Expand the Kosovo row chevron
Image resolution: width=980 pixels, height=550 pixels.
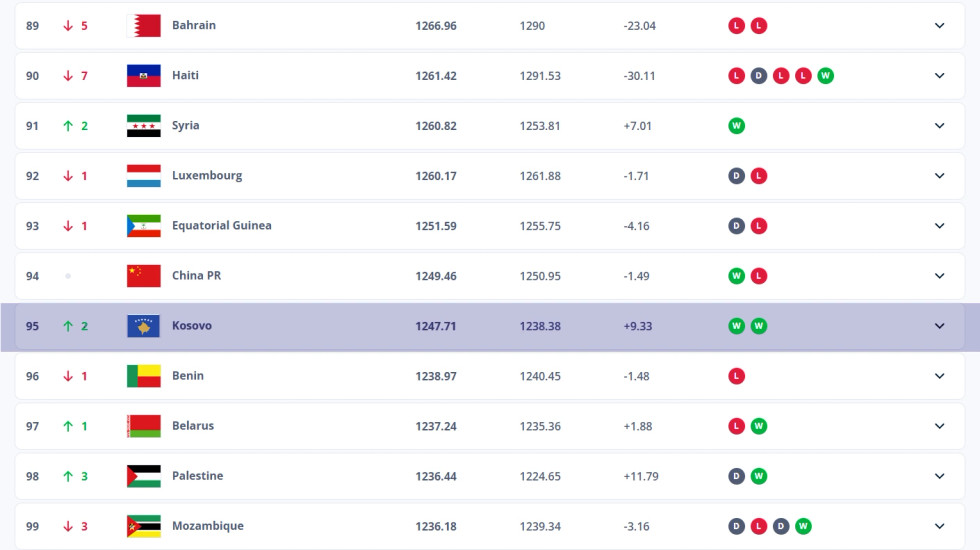[x=939, y=326]
